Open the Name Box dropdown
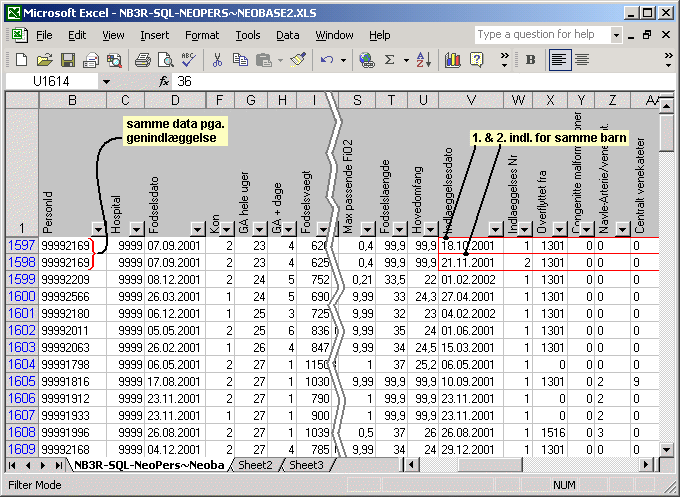Screen dimensions: 680x497 coord(106,82)
